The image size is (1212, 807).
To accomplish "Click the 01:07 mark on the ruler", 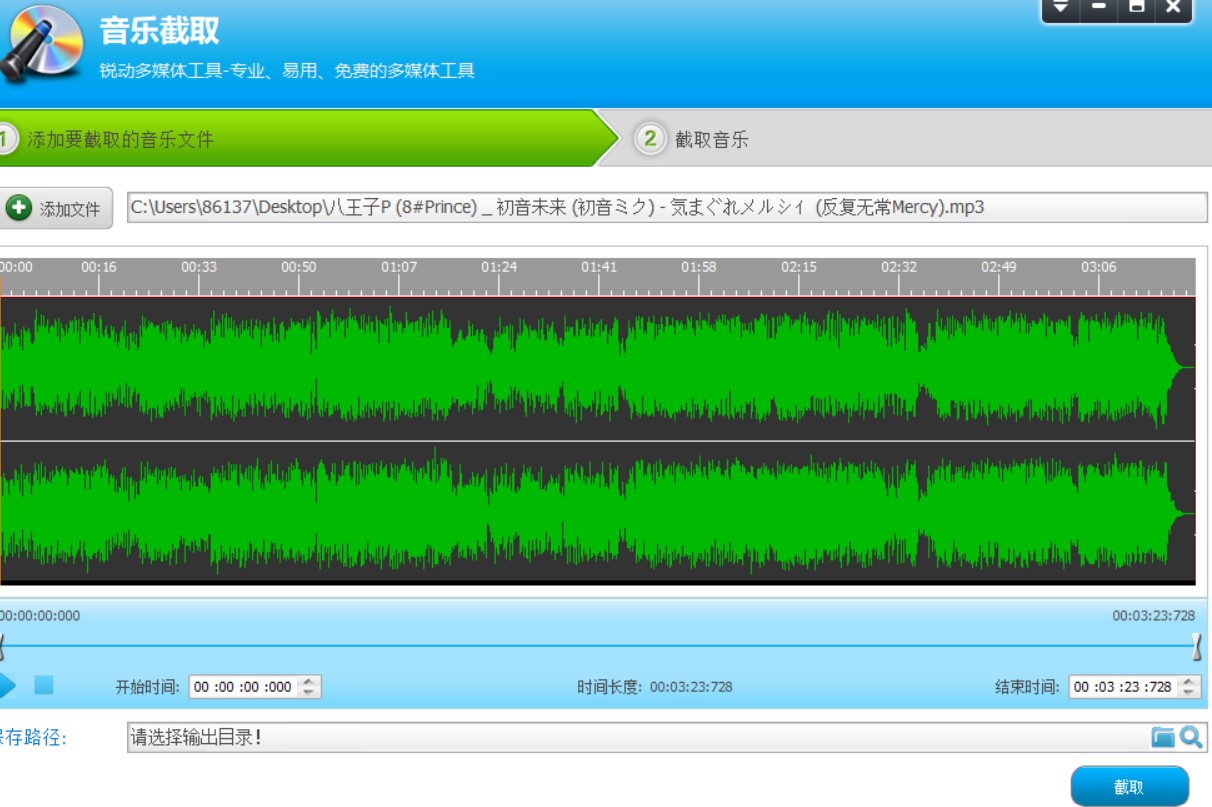I will coord(399,267).
